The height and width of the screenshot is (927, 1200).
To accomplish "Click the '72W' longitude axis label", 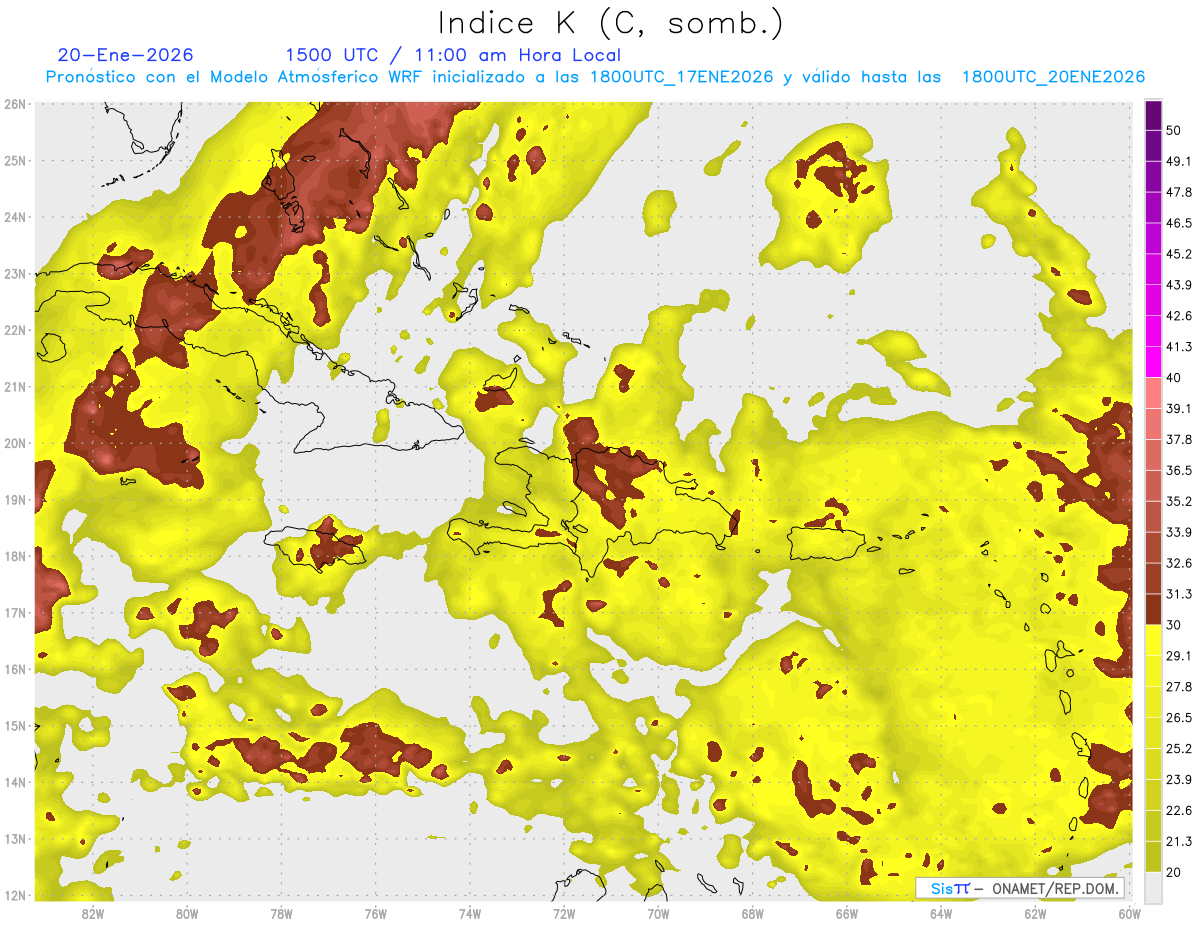I will coord(563,913).
